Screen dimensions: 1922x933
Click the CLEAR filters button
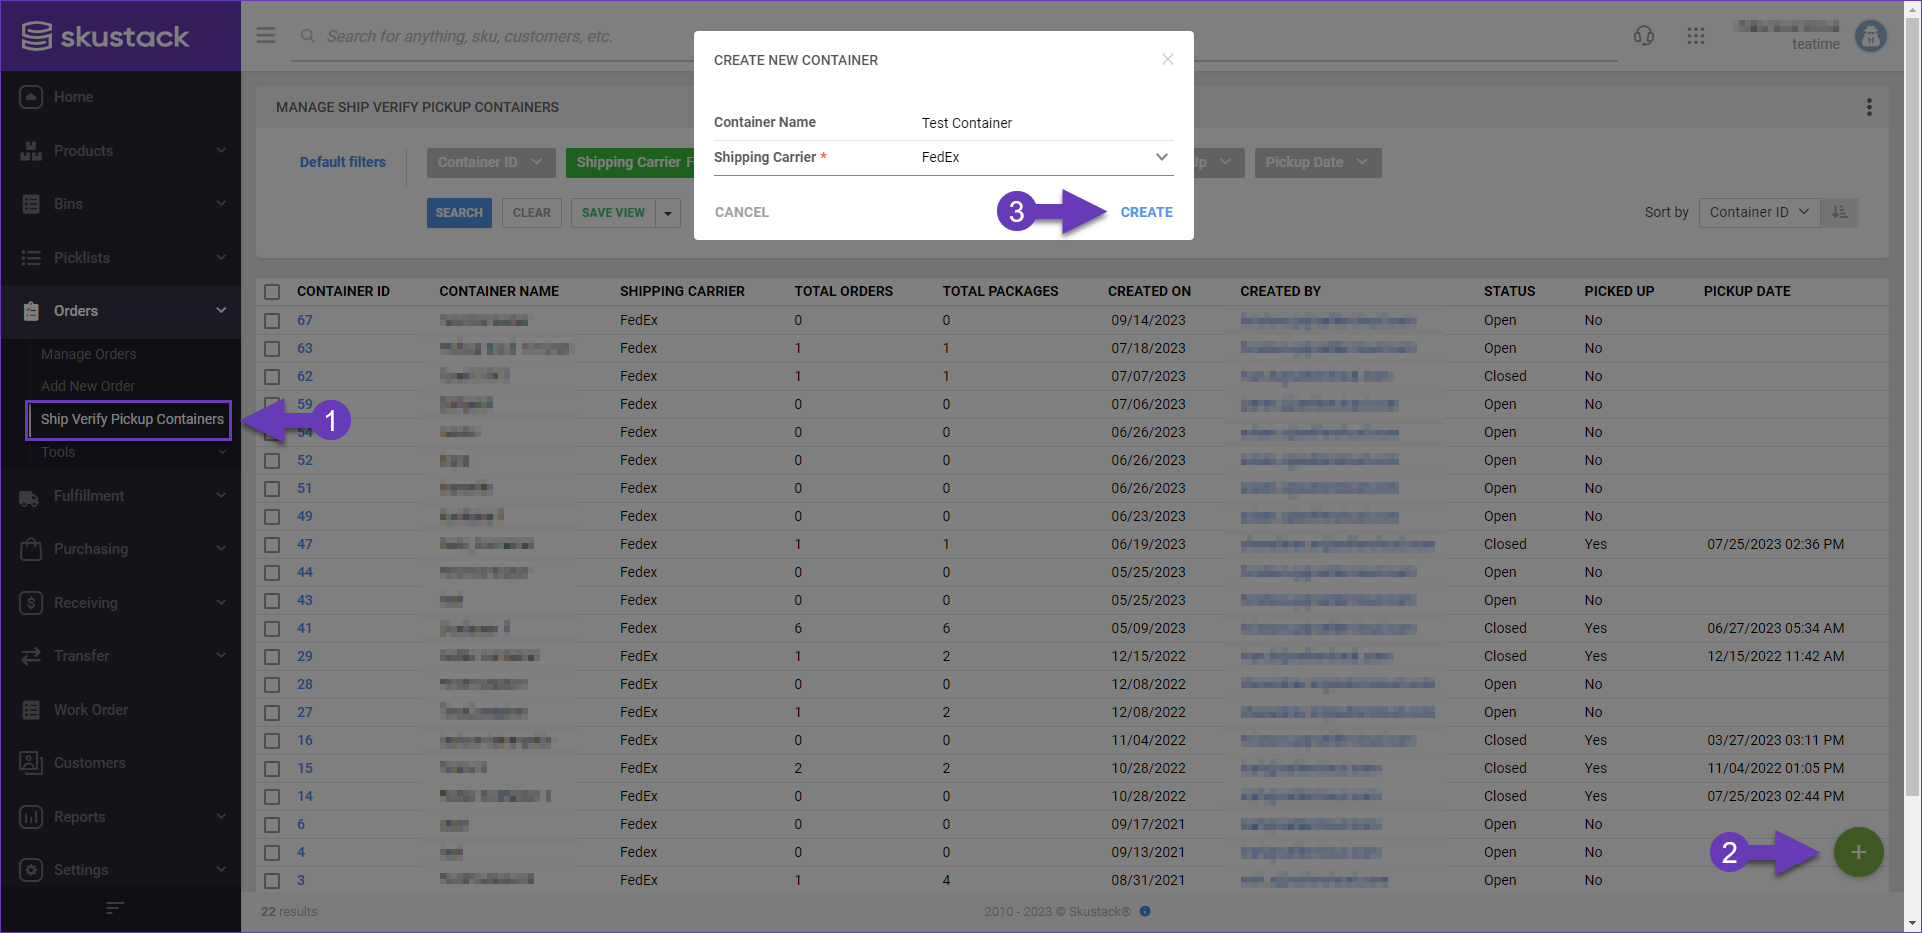(x=532, y=213)
